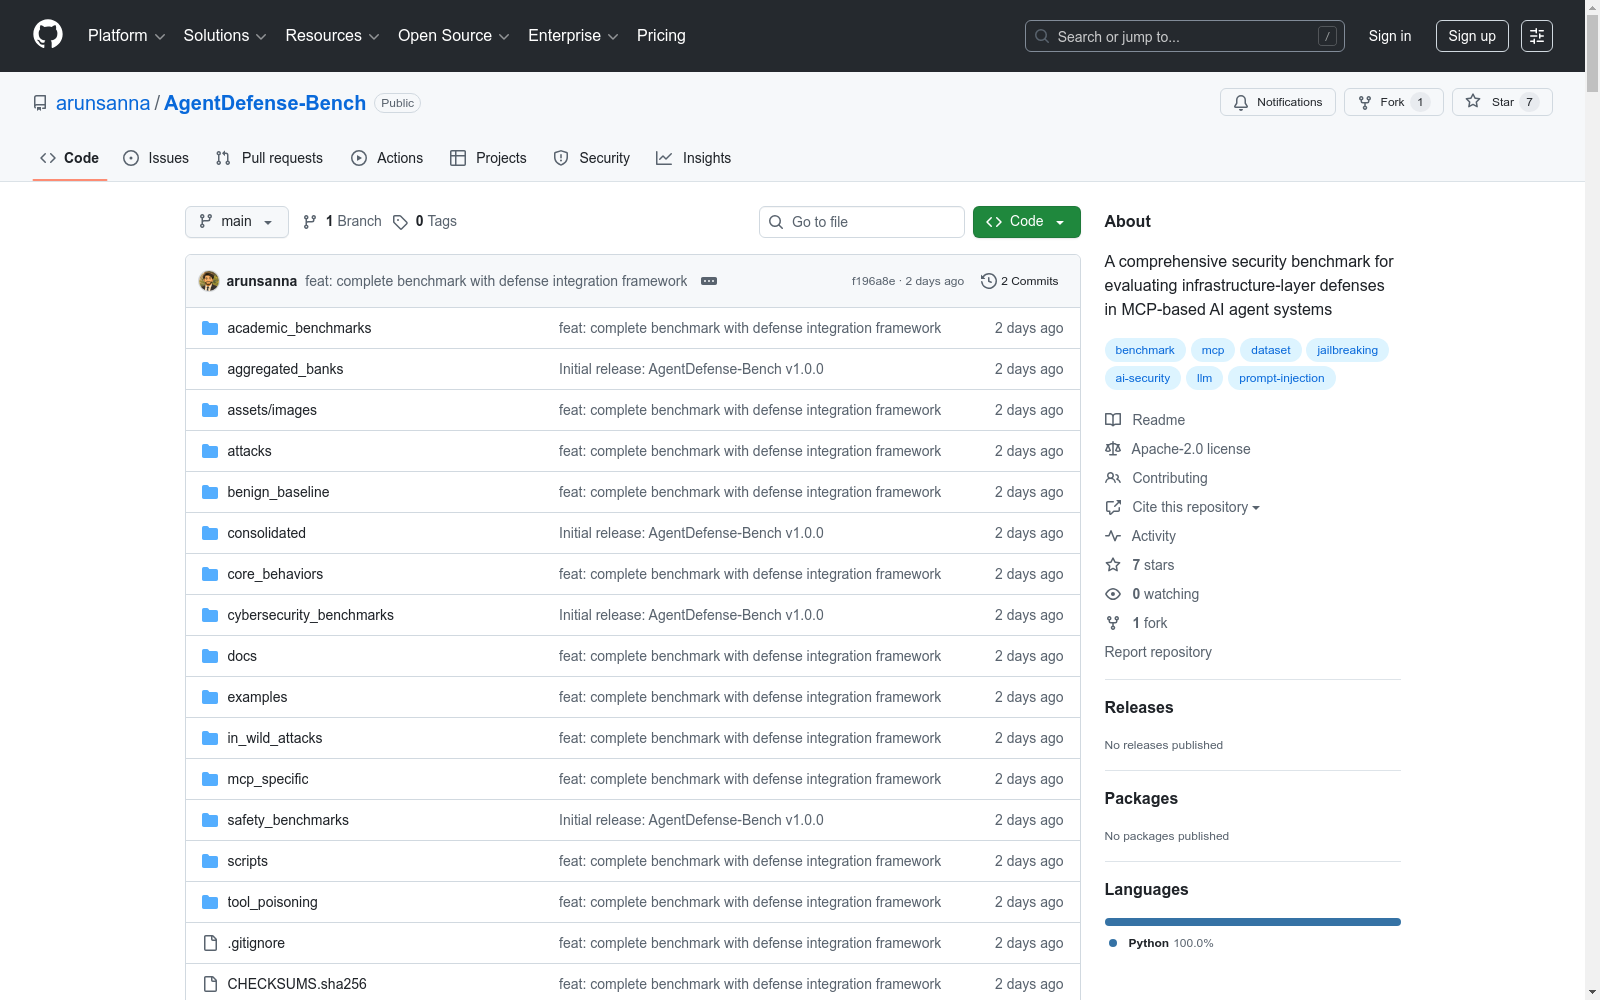
Task: Click the Releases heading link
Action: tap(1139, 707)
